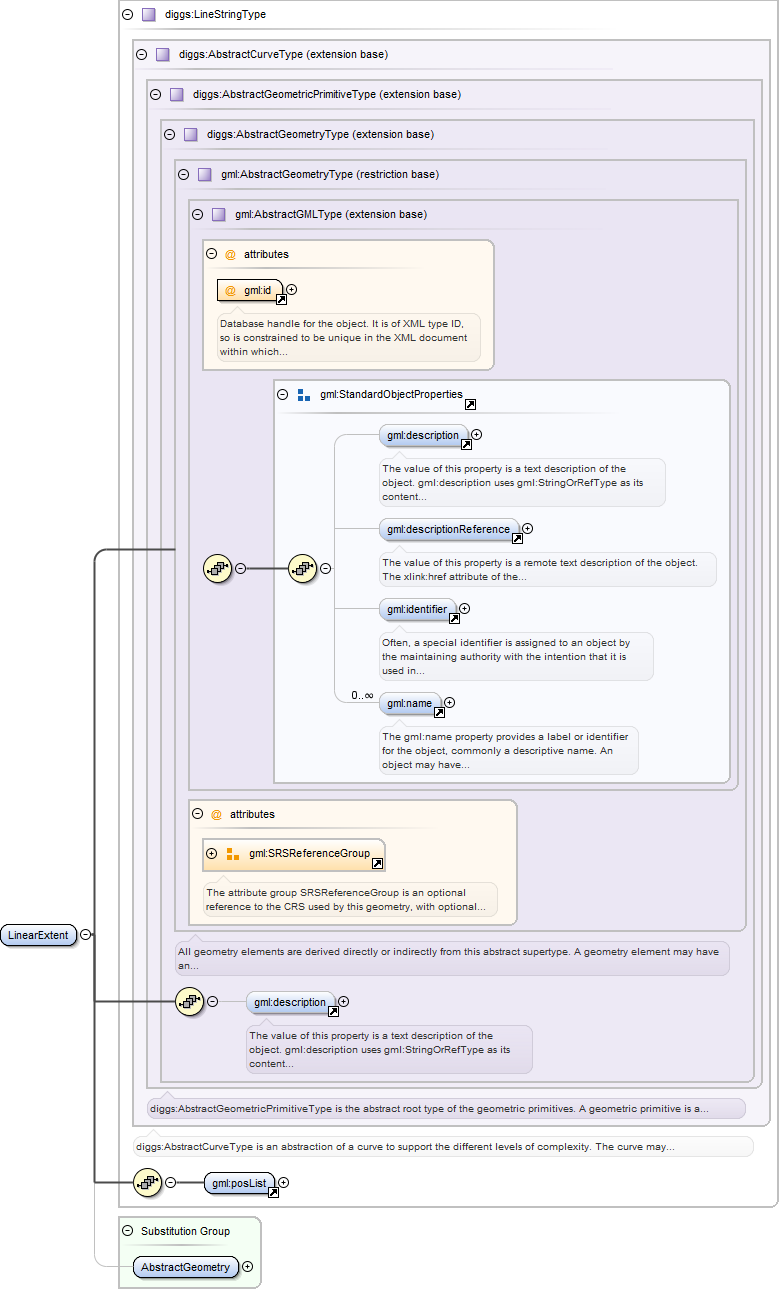The height and width of the screenshot is (1290, 780).
Task: Click the link arrow icon on gml:identifier
Action: pos(453,618)
